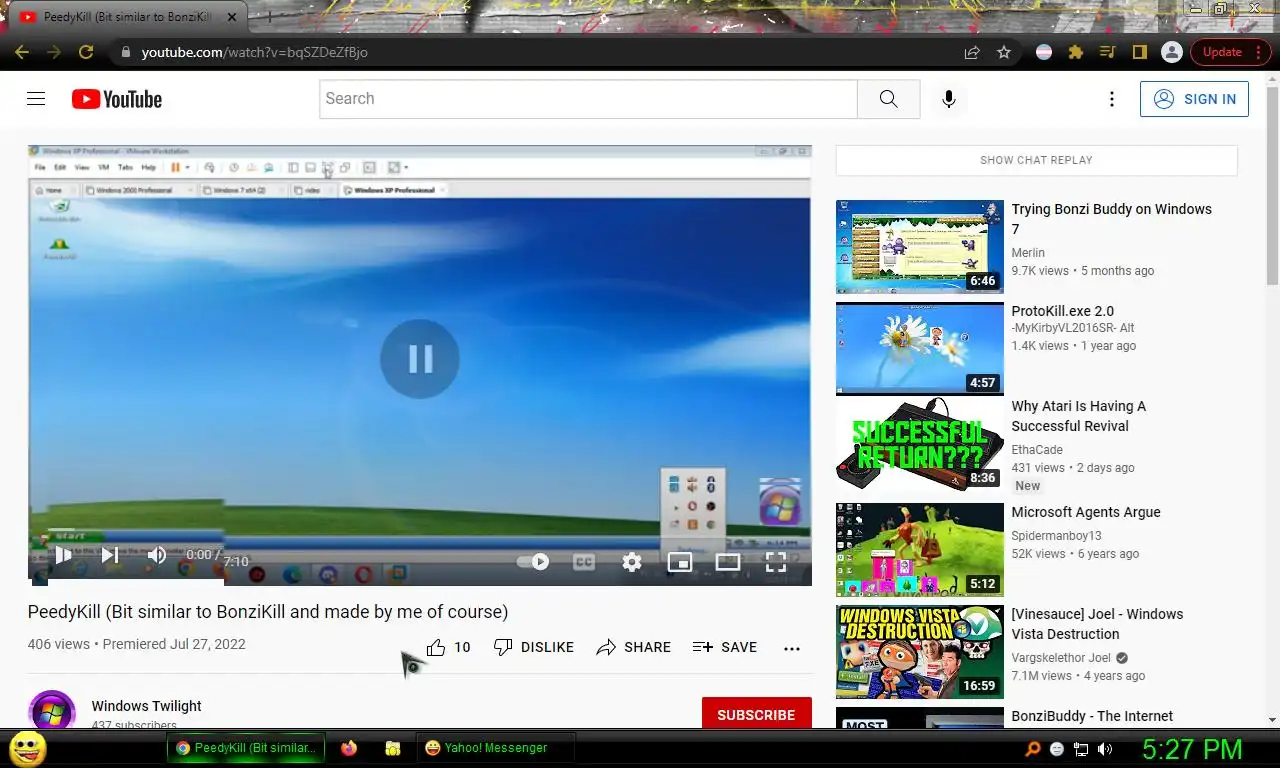Click the 5:27 PM taskbar clock
This screenshot has width=1280, height=768.
[1192, 749]
